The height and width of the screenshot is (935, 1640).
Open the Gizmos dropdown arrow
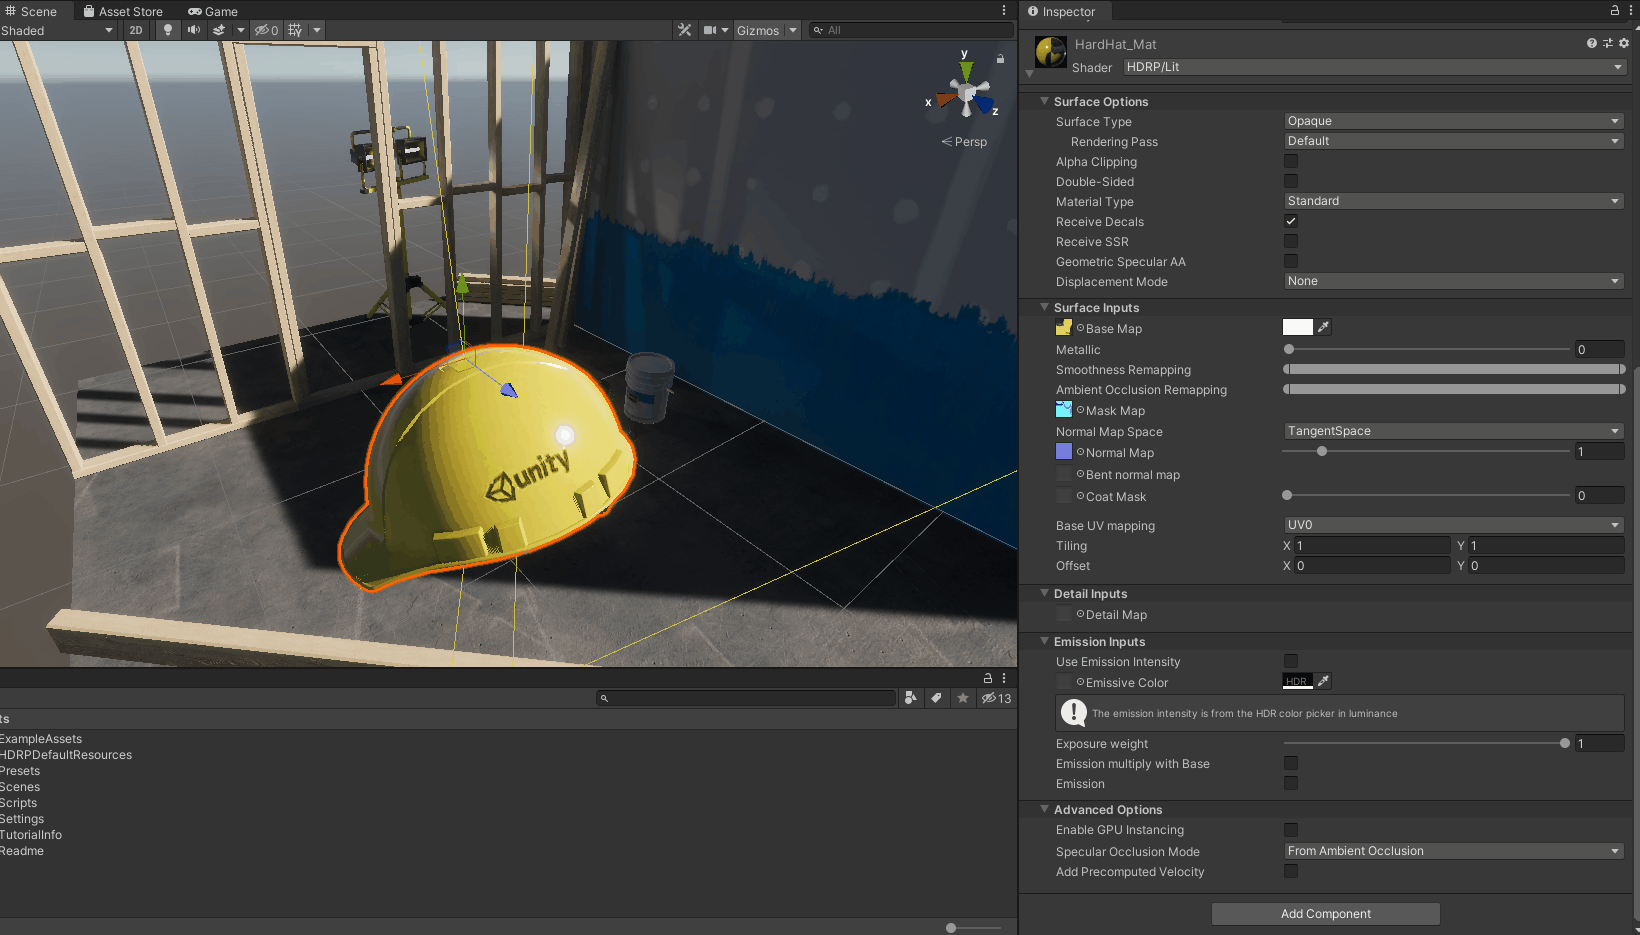pos(793,30)
